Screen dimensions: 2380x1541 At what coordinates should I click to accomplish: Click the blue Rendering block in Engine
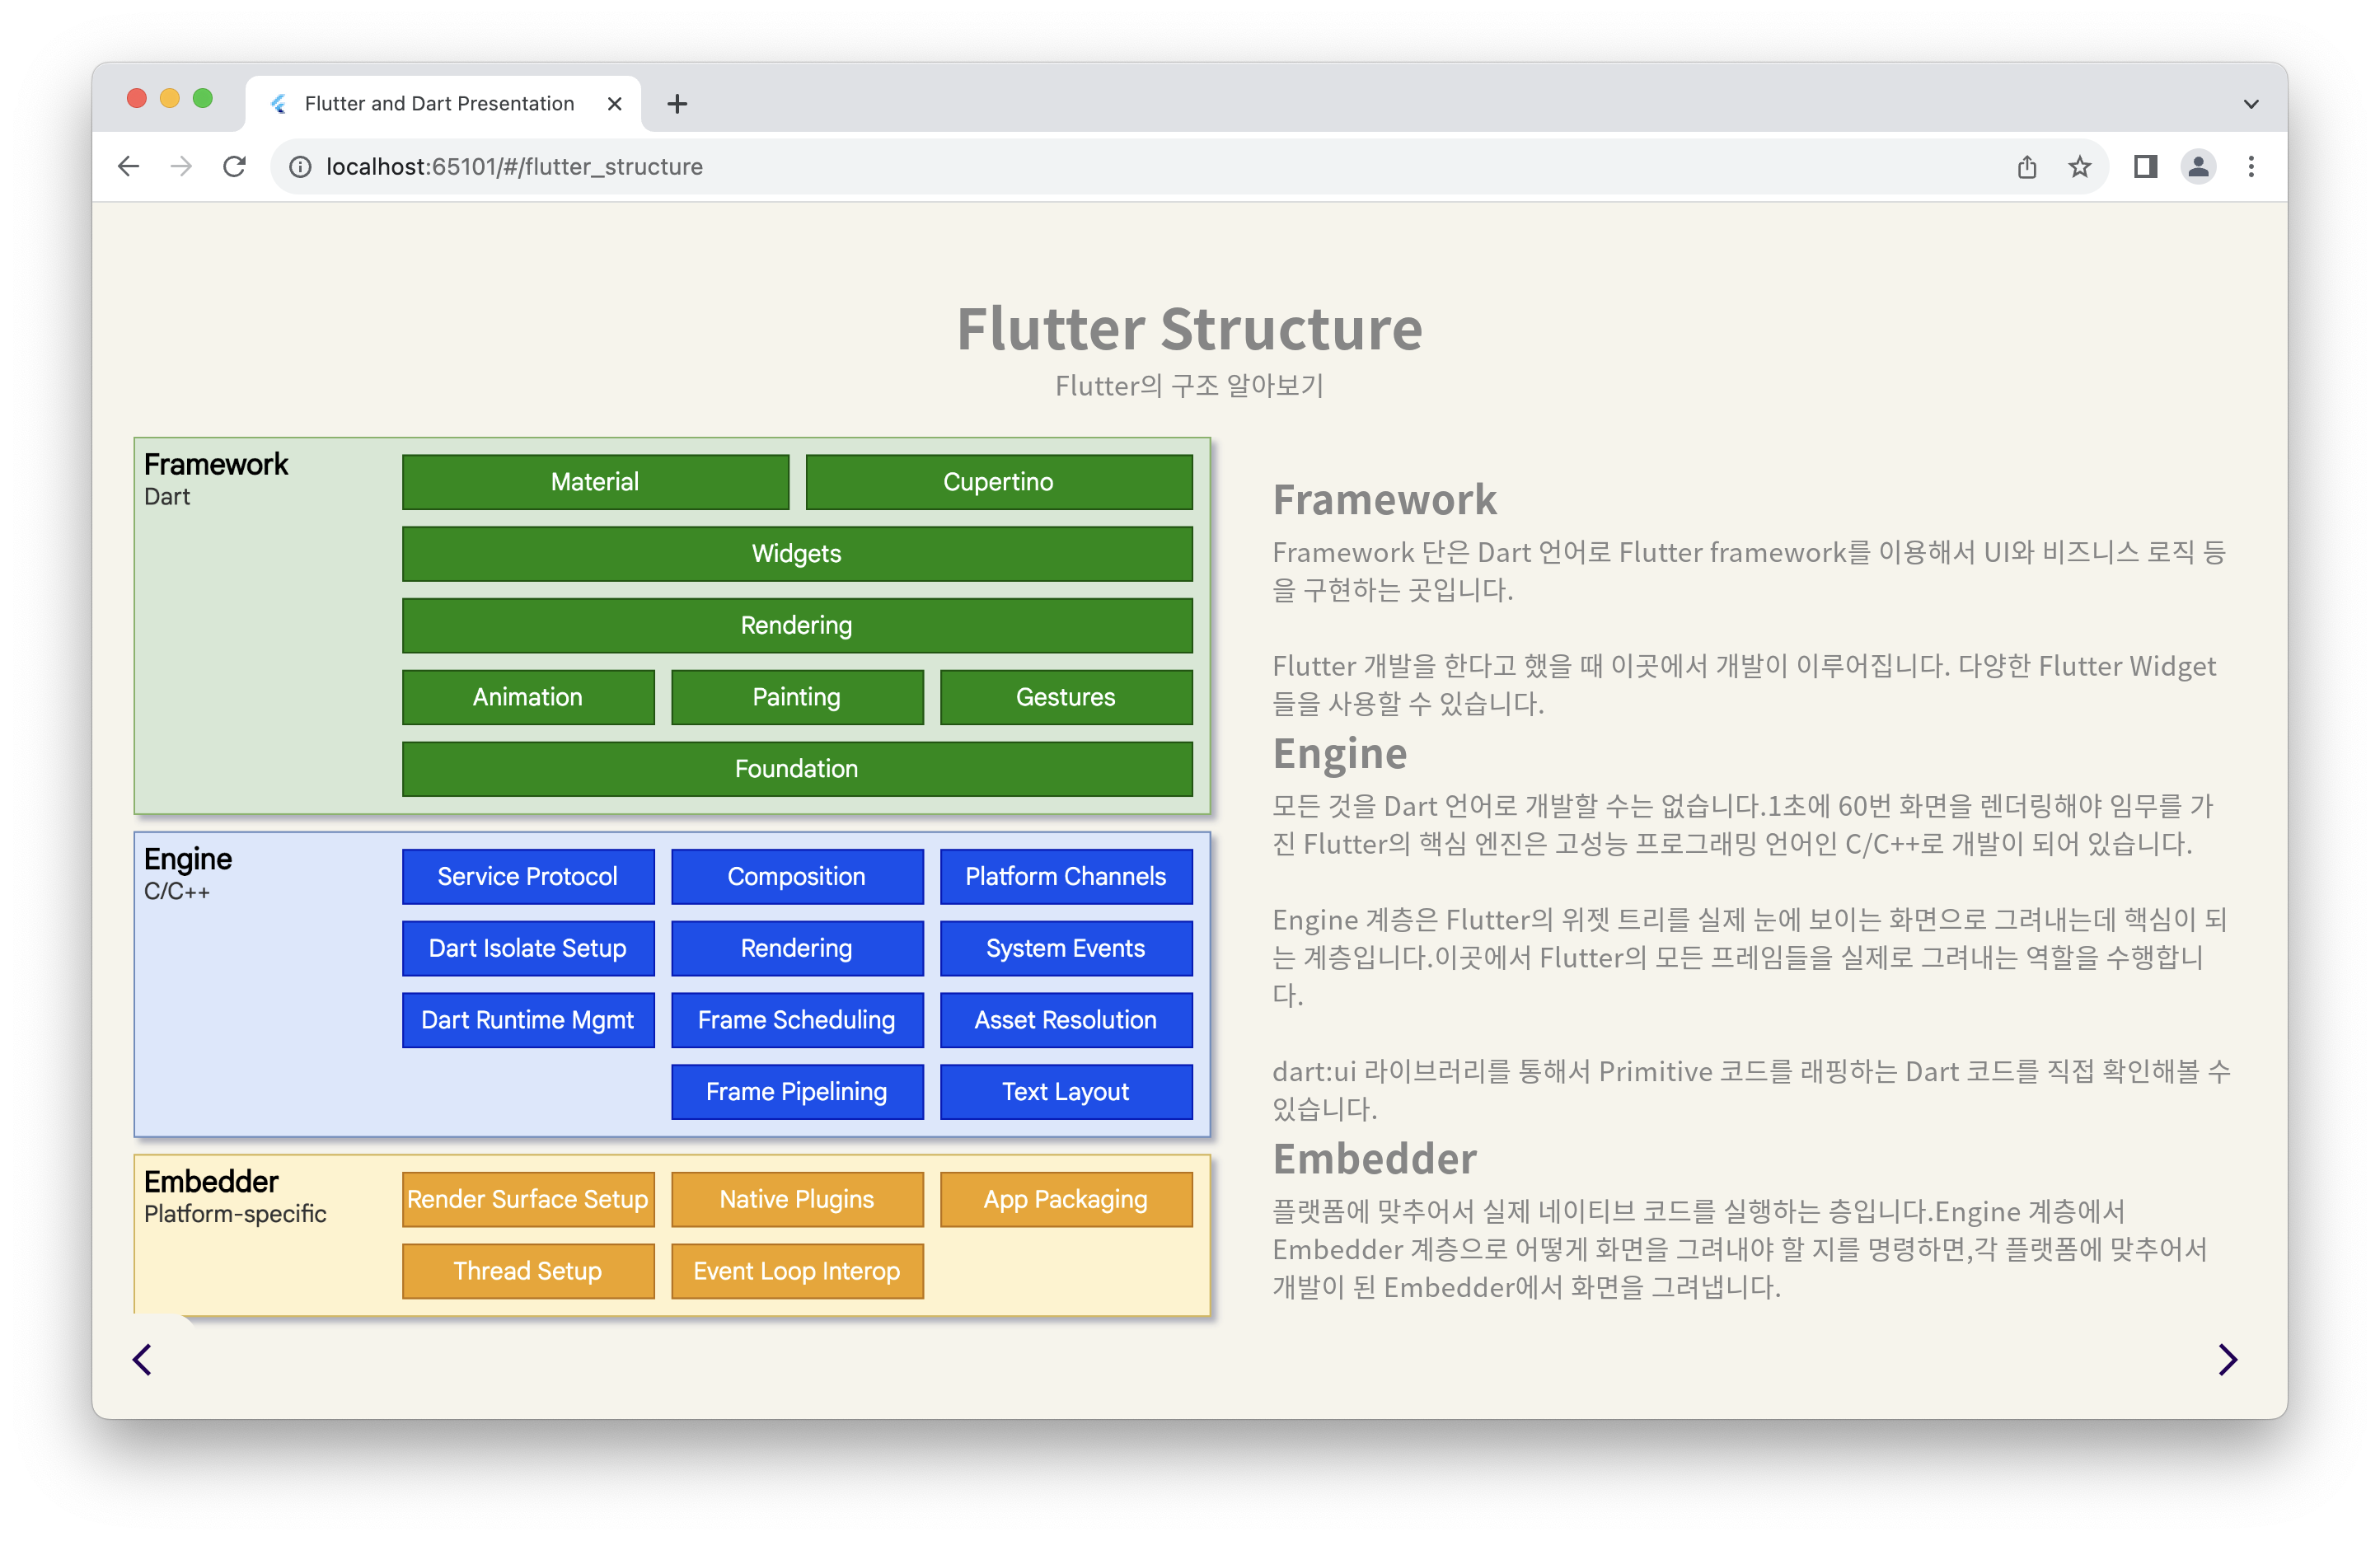[797, 948]
